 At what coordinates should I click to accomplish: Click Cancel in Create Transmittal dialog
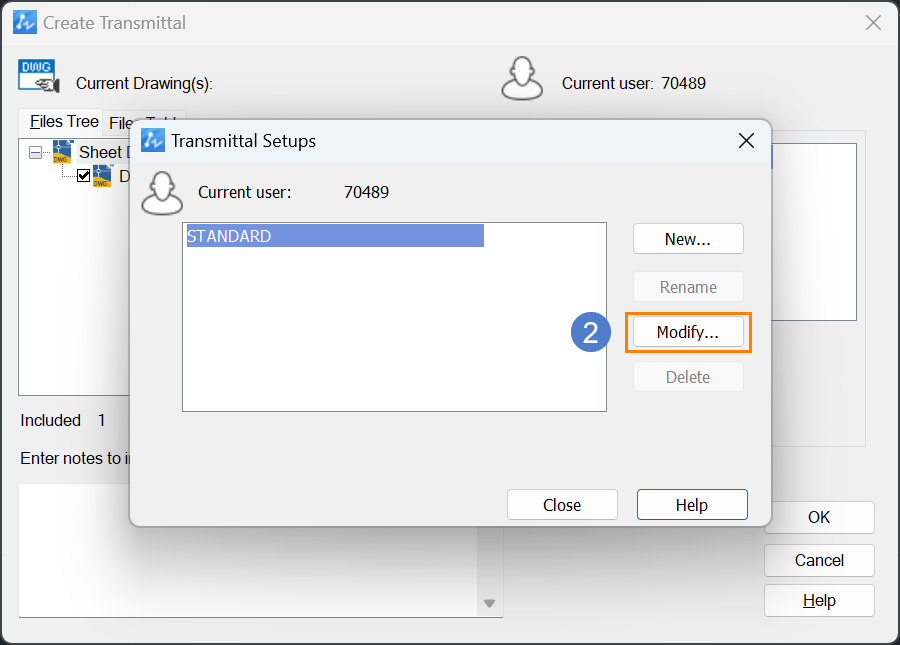[x=819, y=561]
